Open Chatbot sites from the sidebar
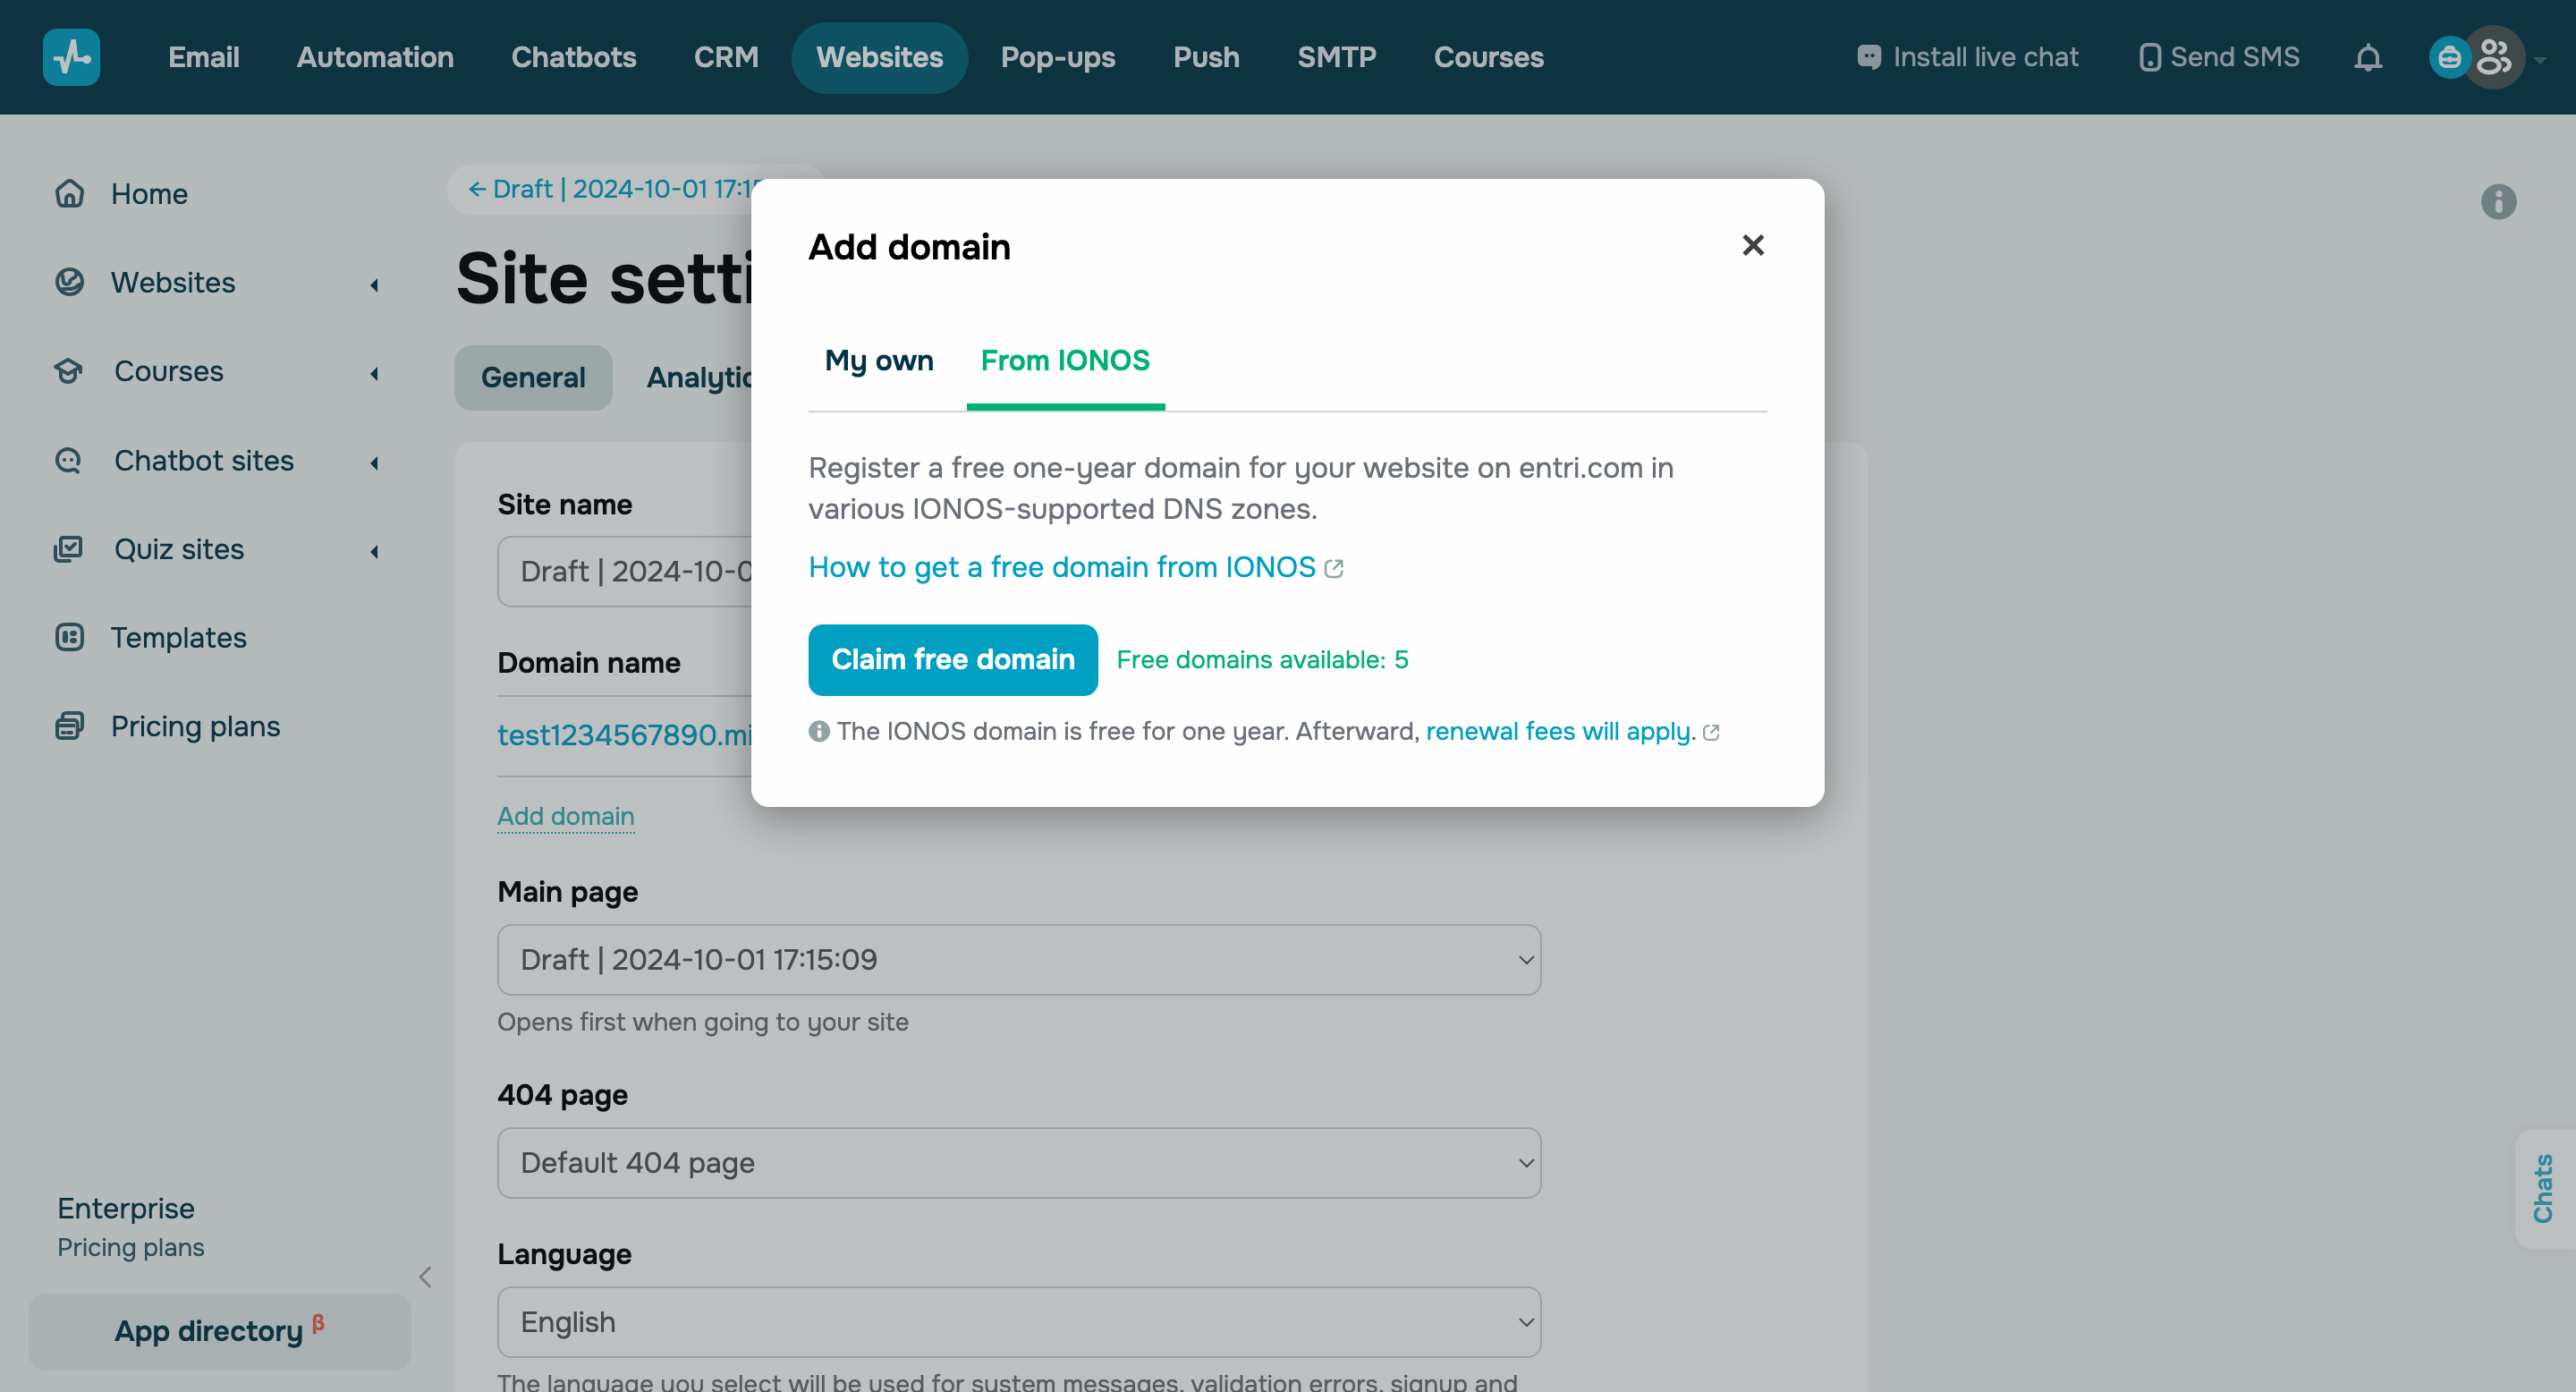Image resolution: width=2576 pixels, height=1392 pixels. click(69, 460)
